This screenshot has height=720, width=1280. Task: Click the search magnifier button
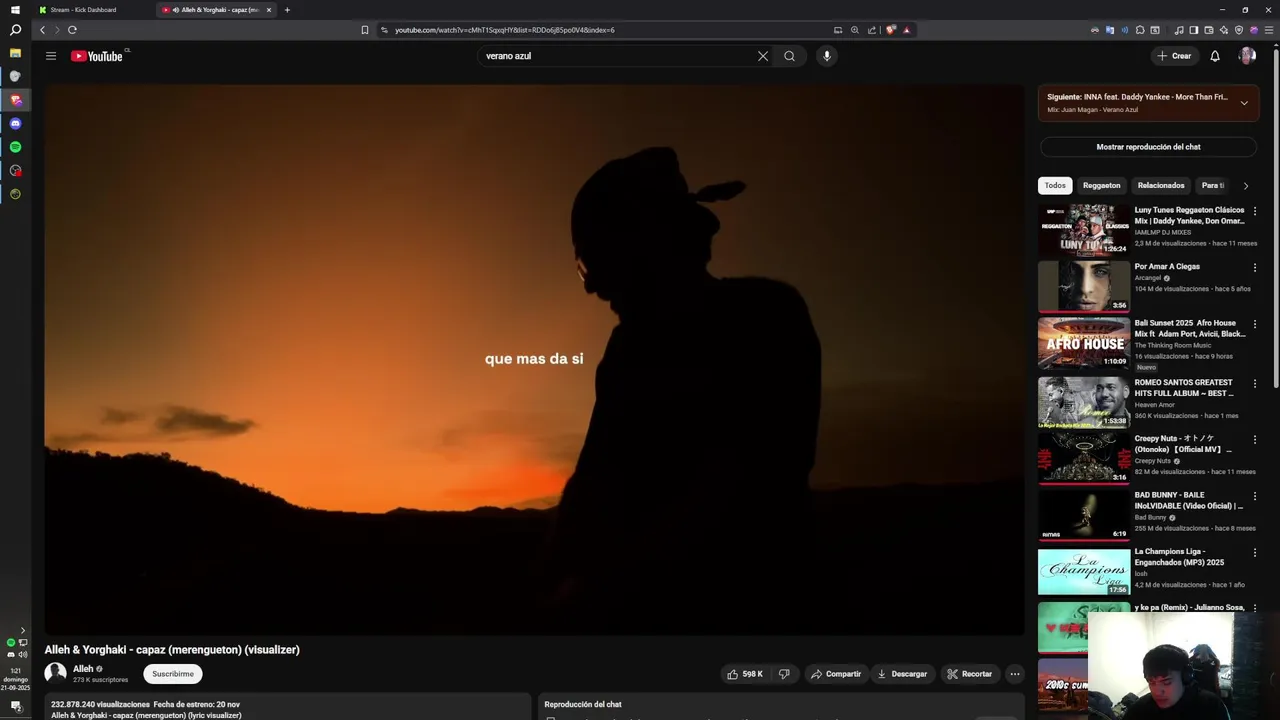point(790,56)
